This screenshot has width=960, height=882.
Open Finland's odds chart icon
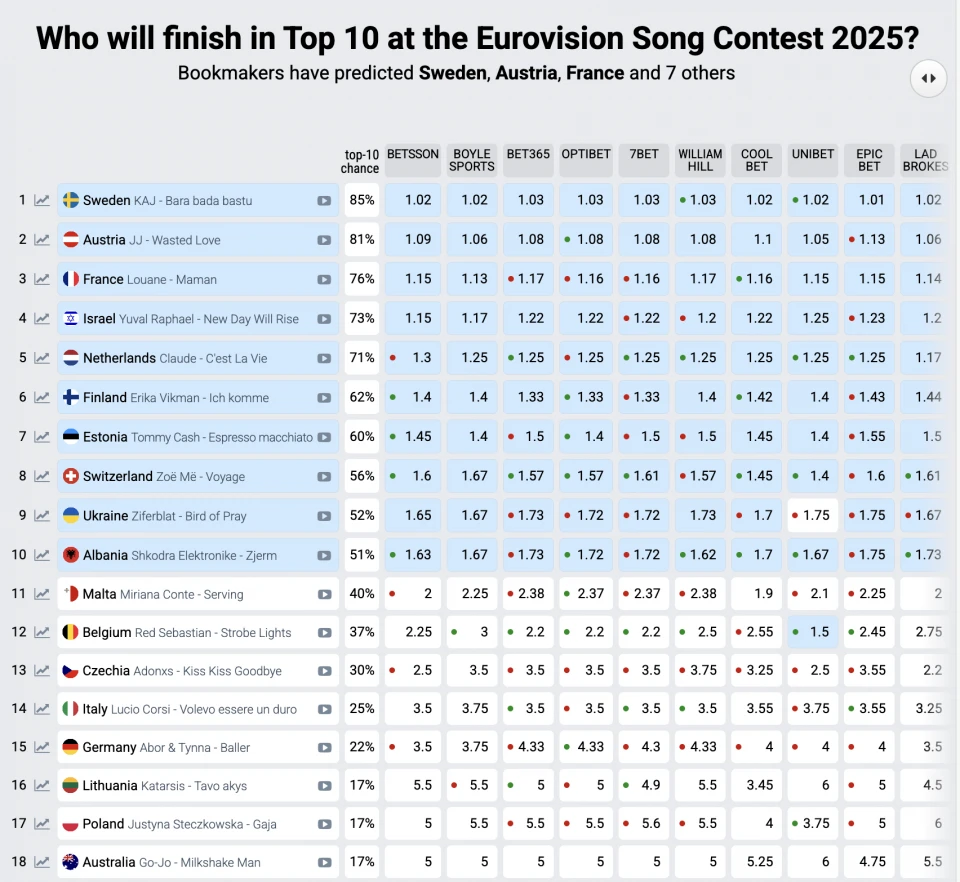tap(42, 398)
